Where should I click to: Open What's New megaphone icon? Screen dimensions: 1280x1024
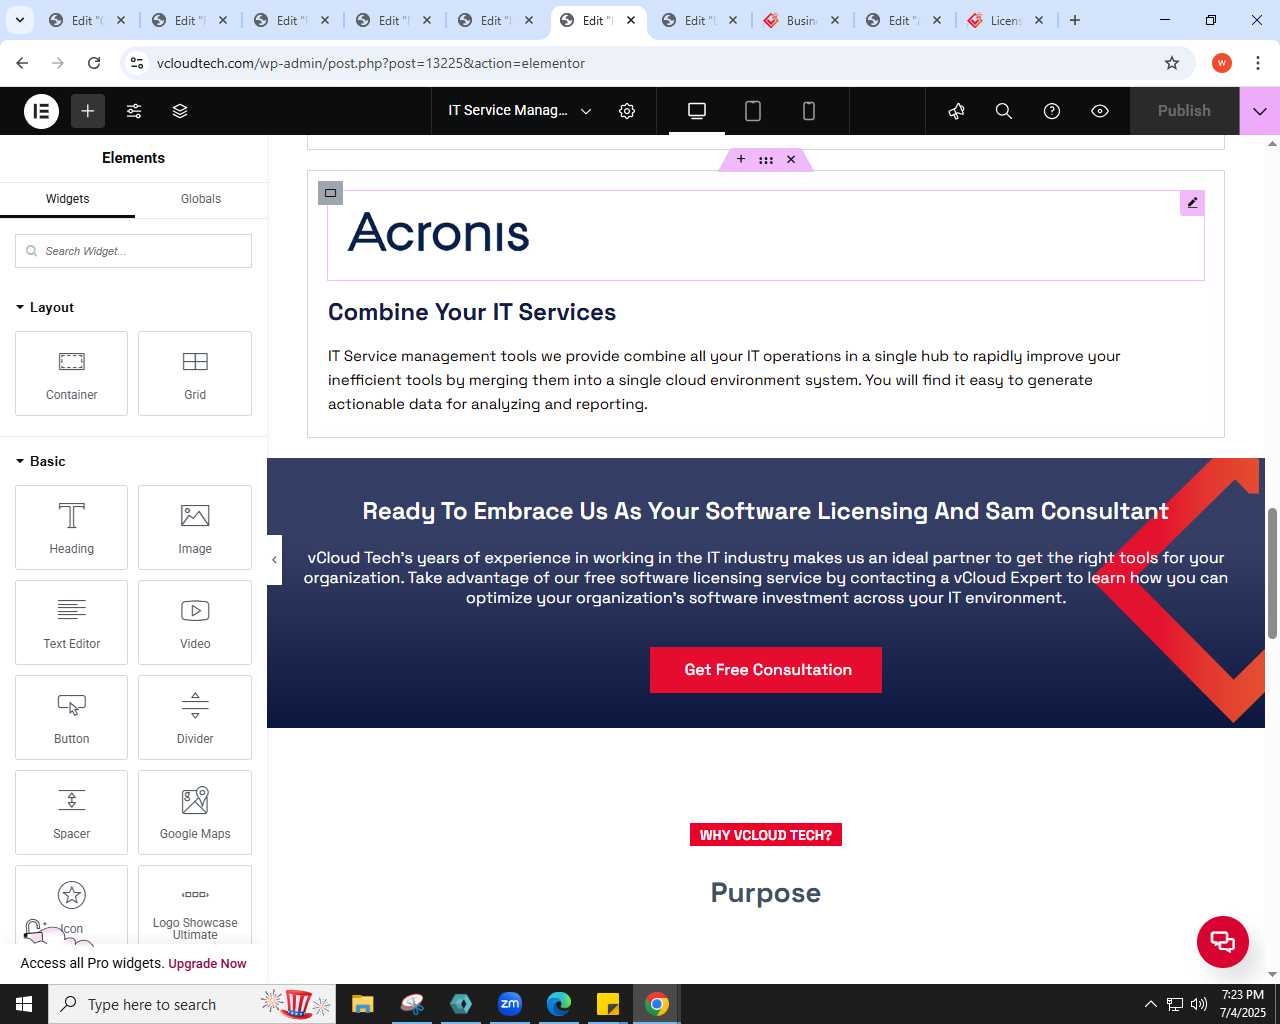coord(957,111)
